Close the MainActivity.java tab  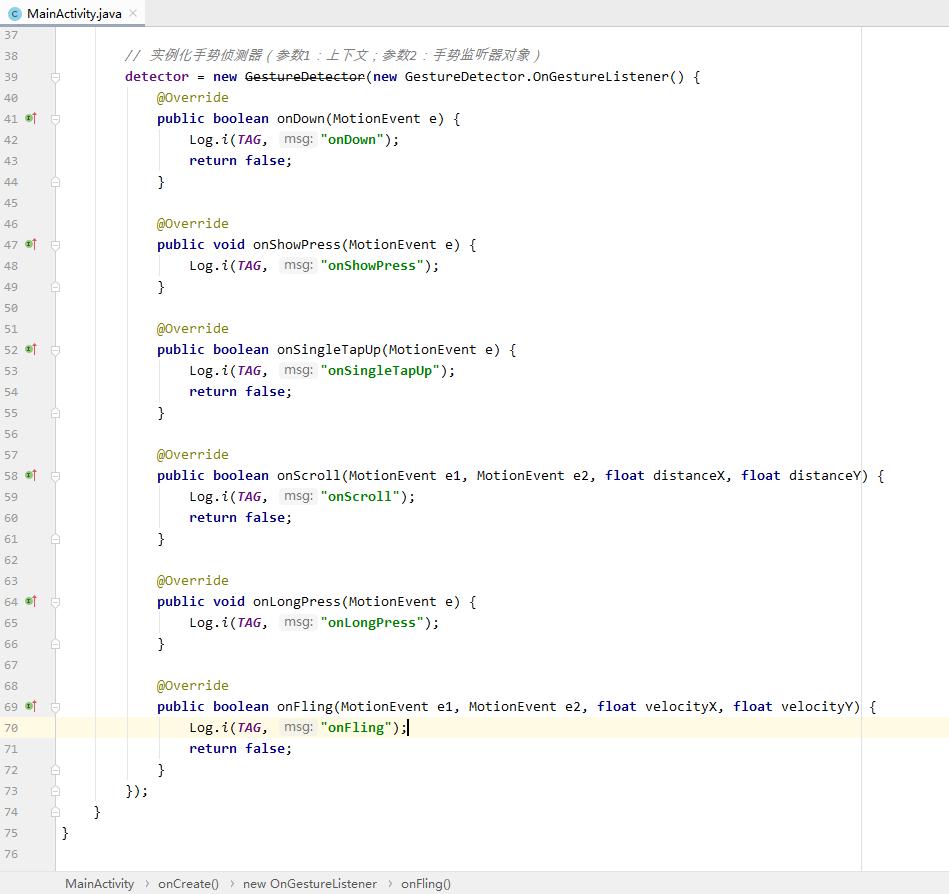point(133,13)
